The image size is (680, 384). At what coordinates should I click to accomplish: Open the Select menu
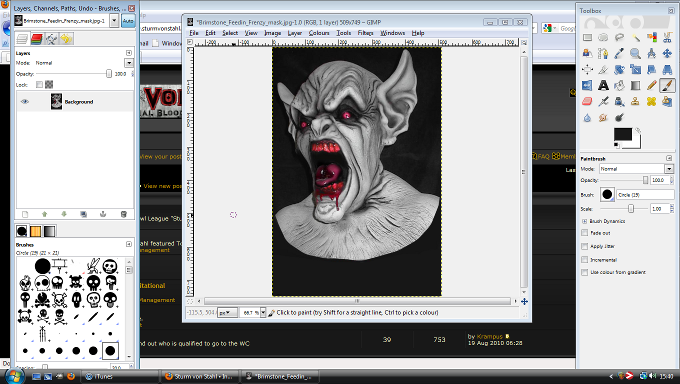tap(230, 33)
